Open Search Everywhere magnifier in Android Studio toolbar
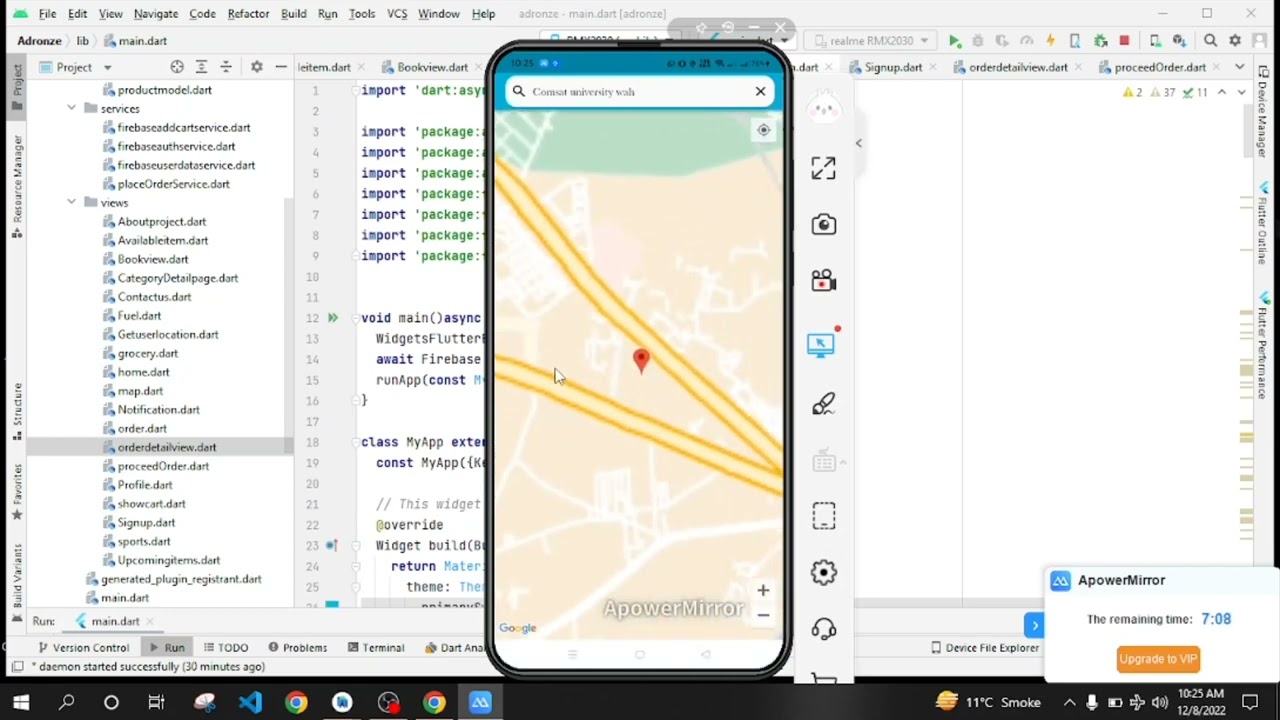 (x=1210, y=41)
